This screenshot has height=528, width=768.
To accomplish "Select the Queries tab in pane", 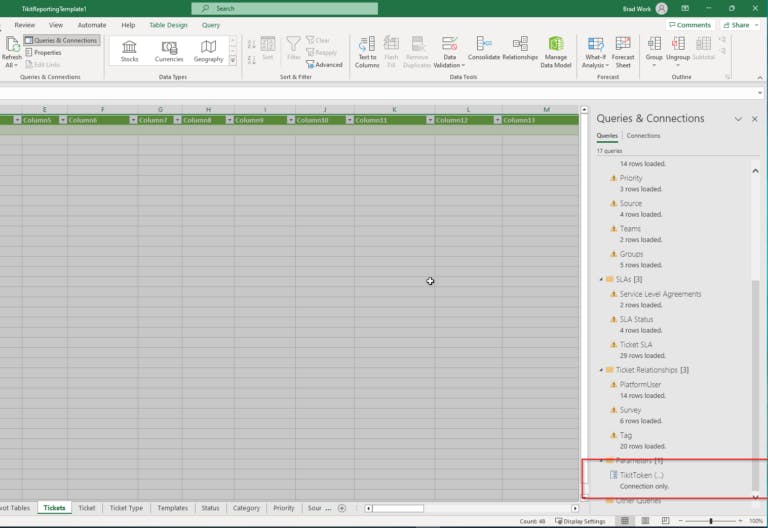I will [607, 136].
